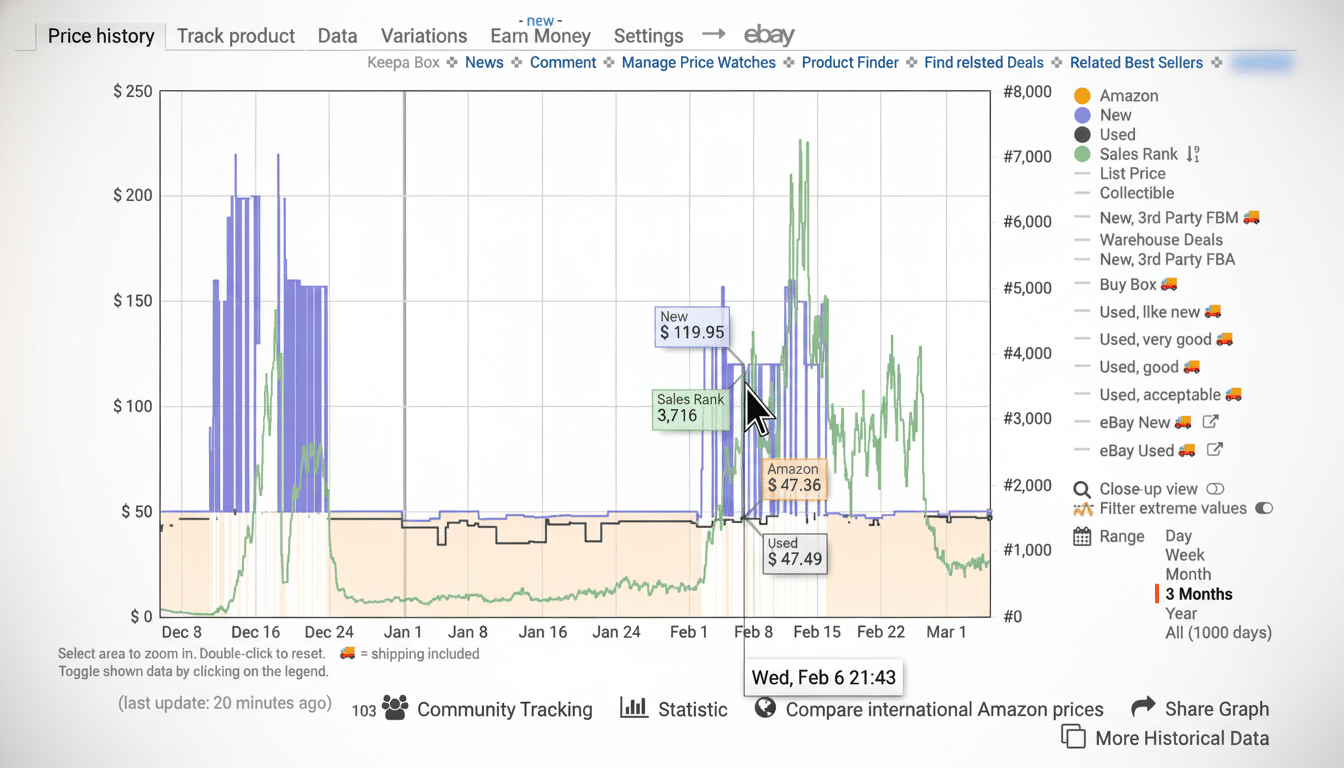This screenshot has width=1344, height=768.
Task: Switch to the Track product tab
Action: (235, 35)
